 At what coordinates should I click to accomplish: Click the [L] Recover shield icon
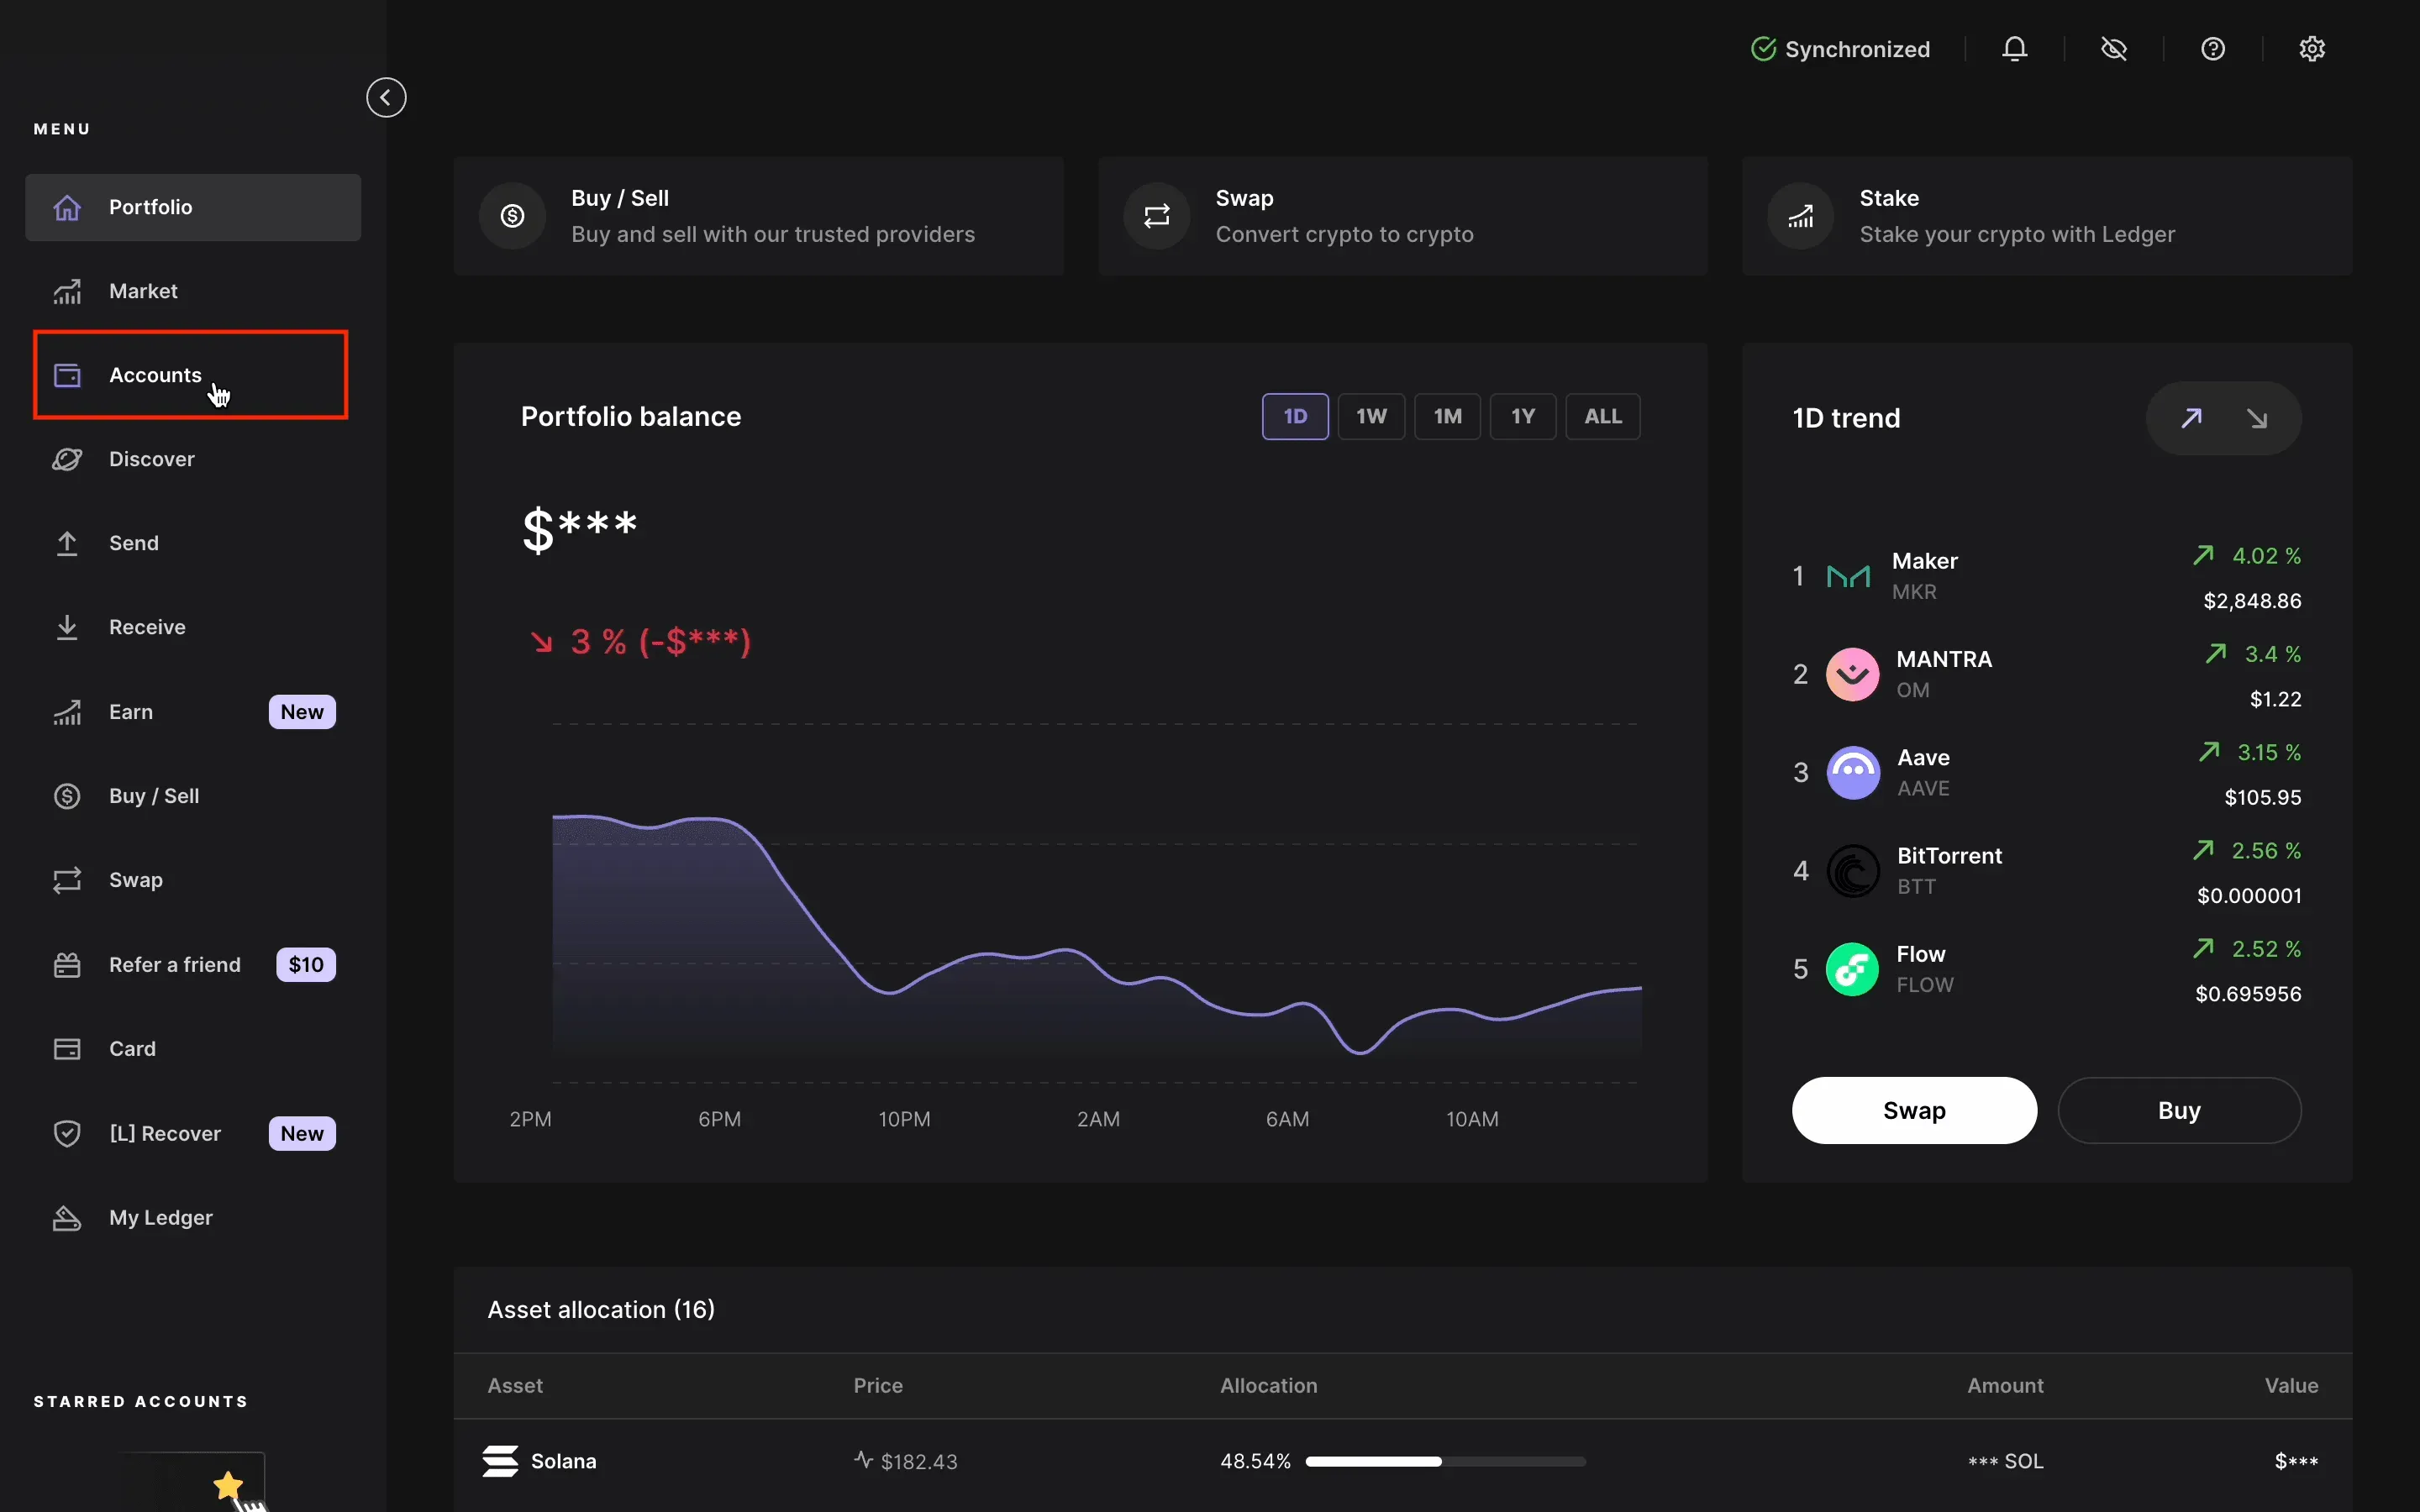click(x=67, y=1133)
